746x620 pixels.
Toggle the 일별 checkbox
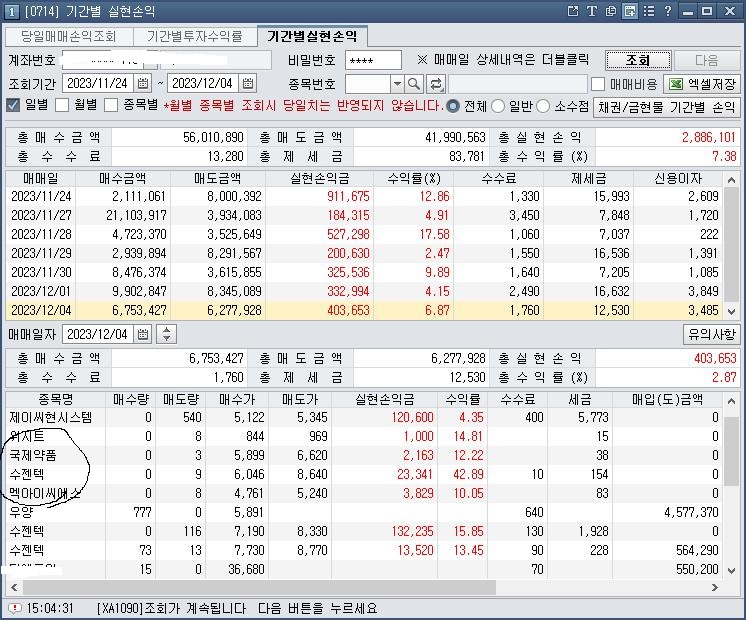click(x=13, y=105)
